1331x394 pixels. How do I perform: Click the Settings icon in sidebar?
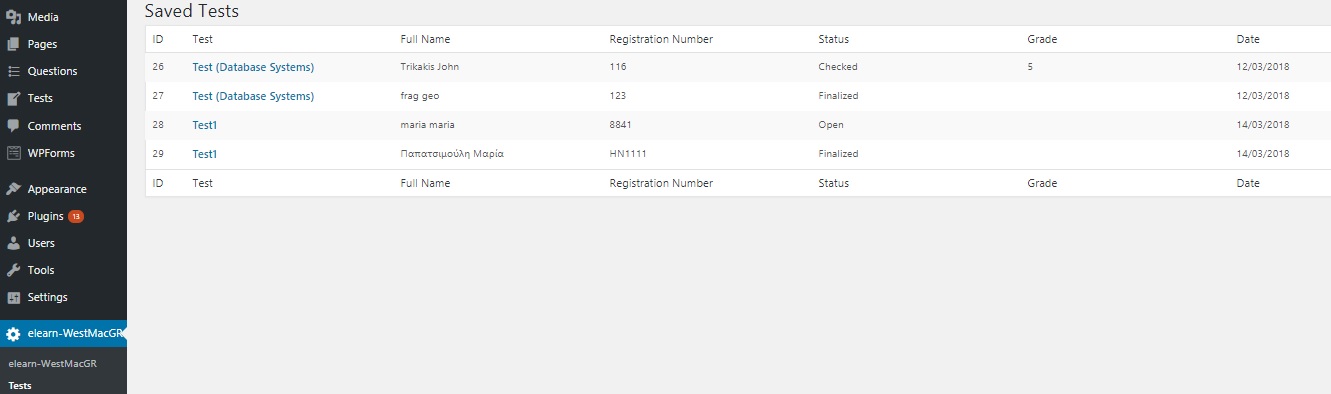[x=13, y=297]
